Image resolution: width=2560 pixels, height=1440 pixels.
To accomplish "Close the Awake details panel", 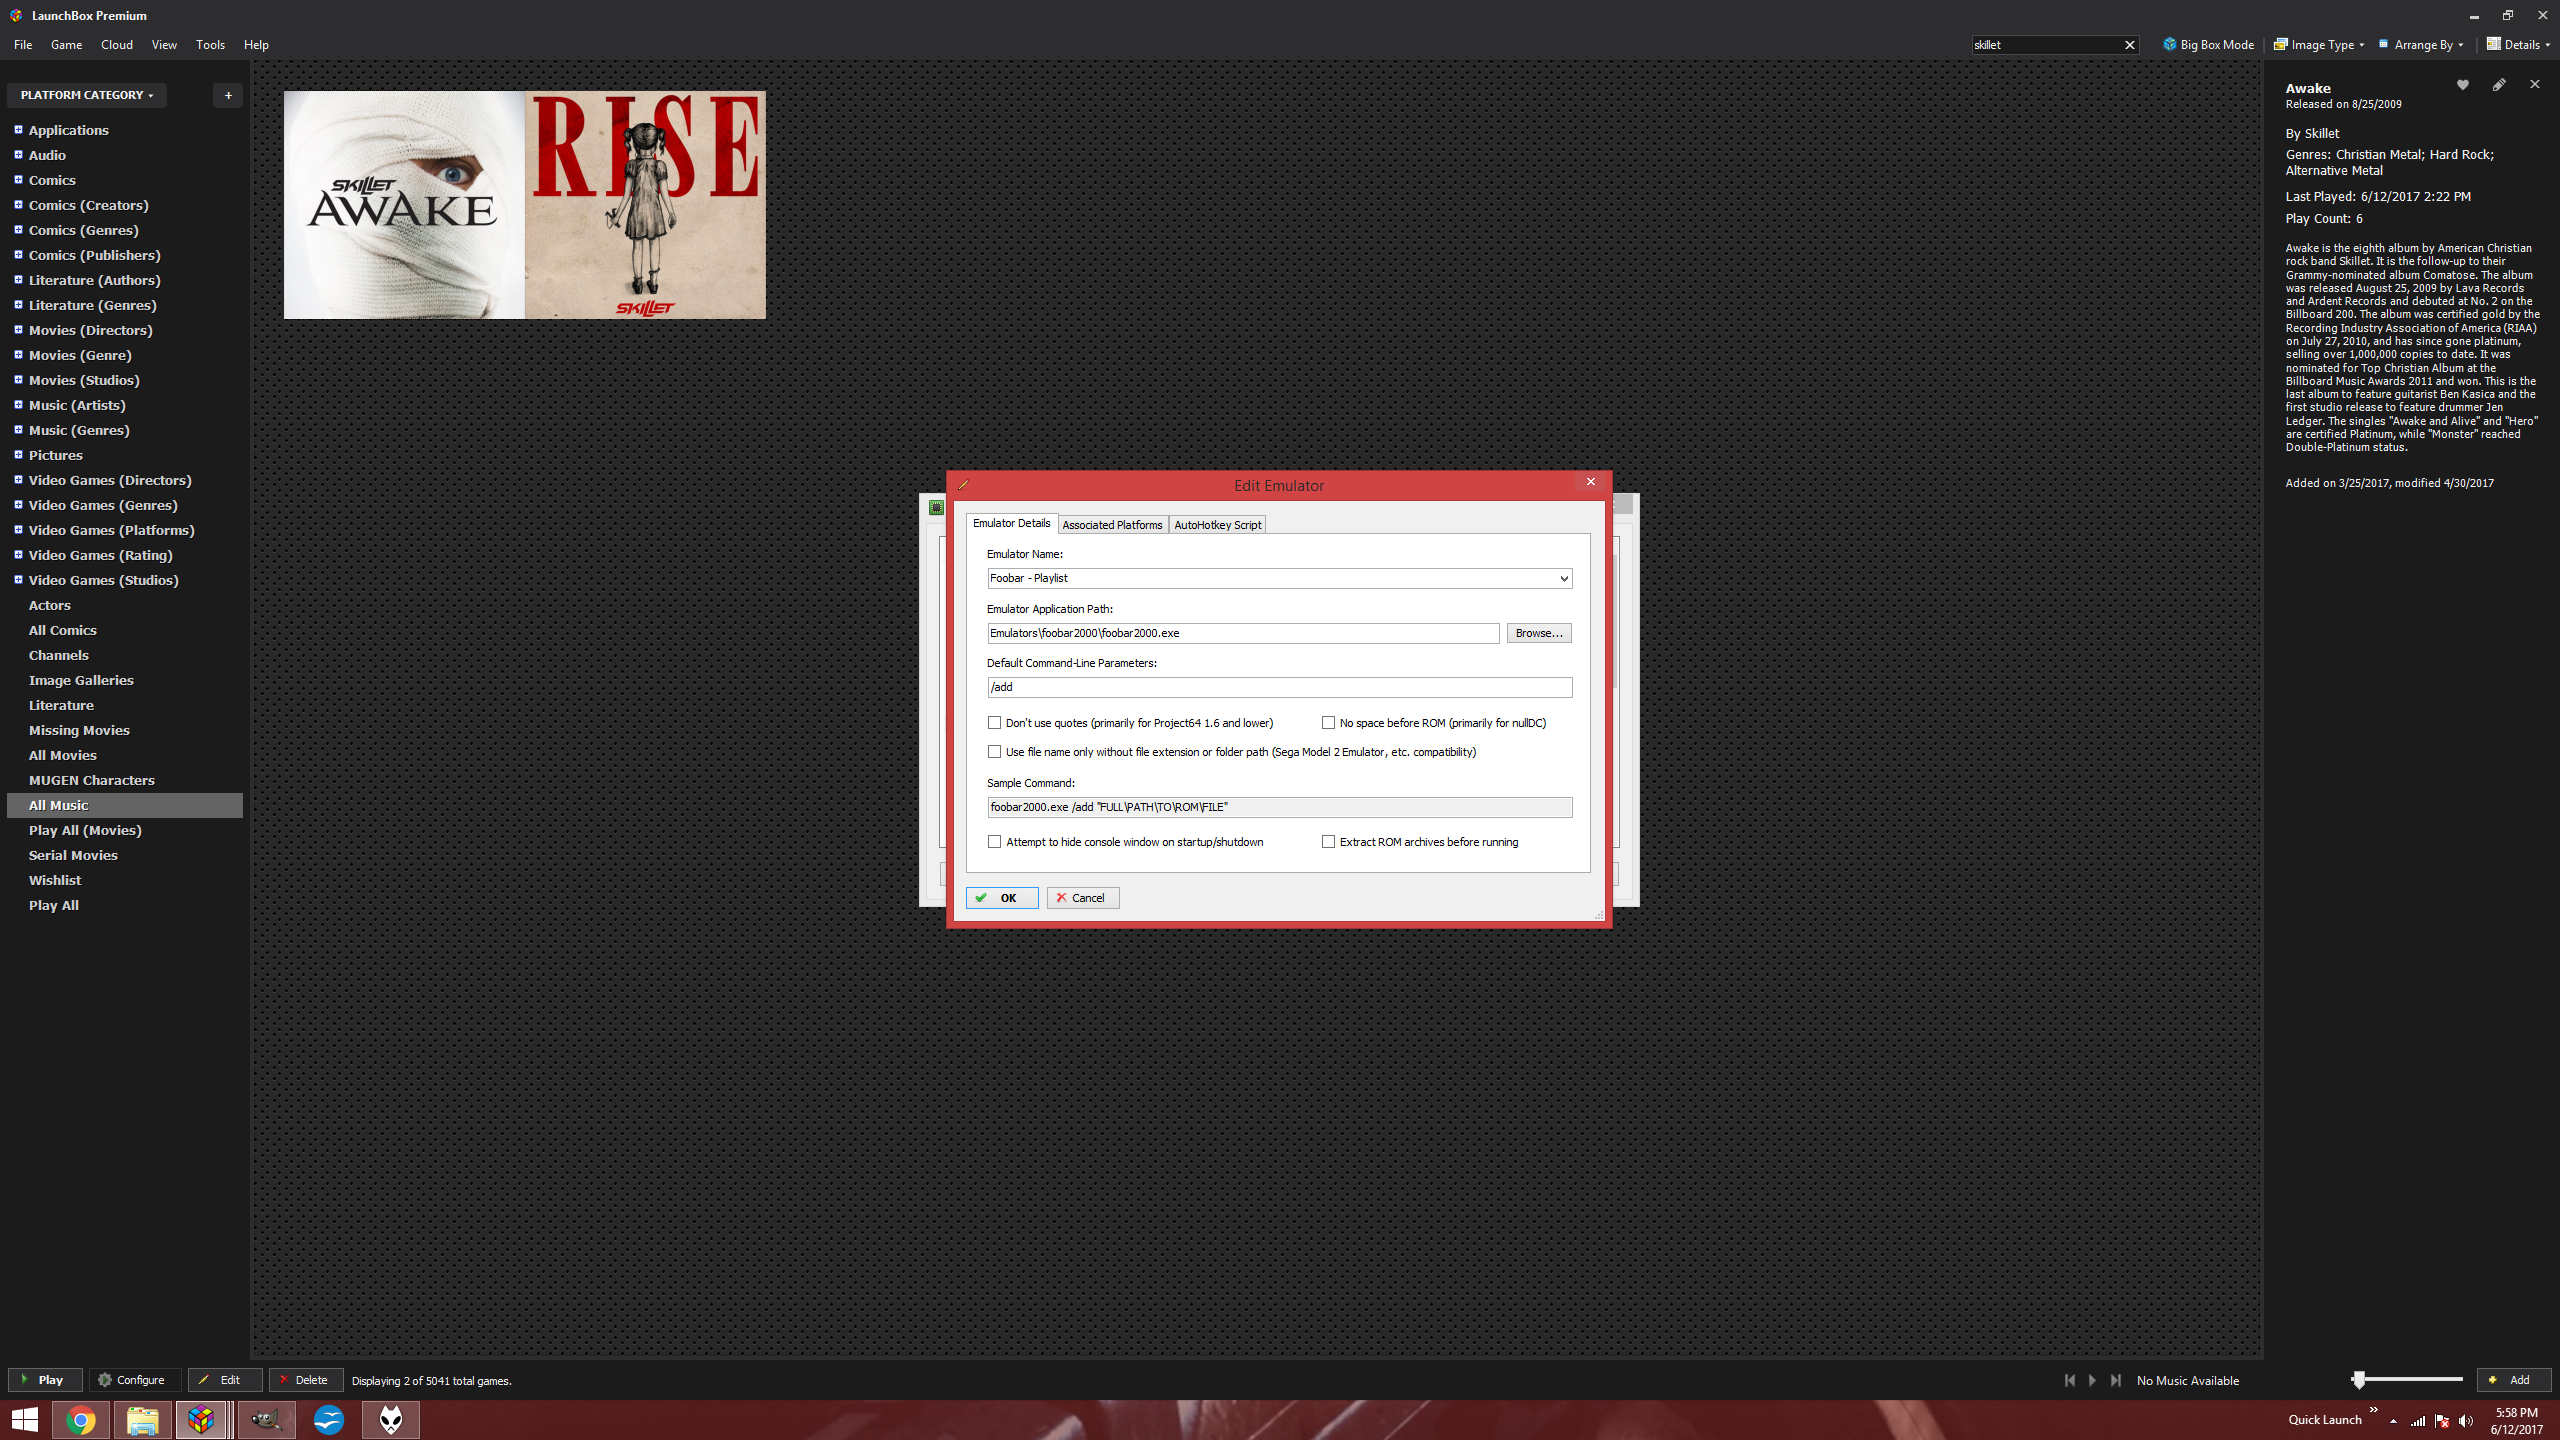I will [2534, 85].
